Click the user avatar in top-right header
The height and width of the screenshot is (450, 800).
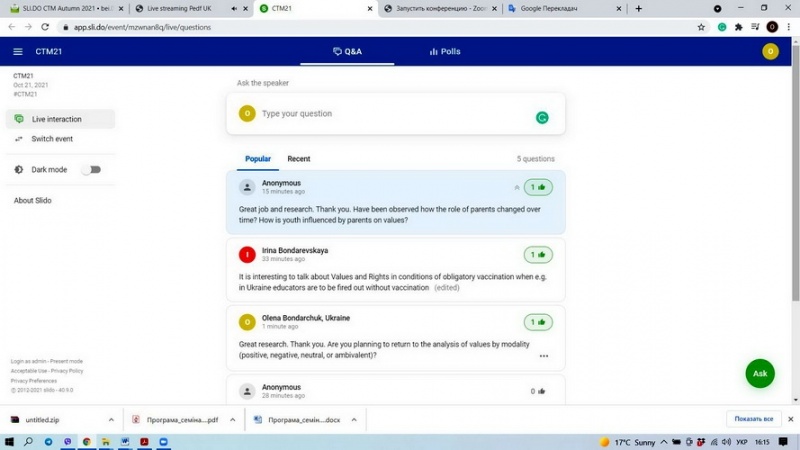pyautogui.click(x=770, y=52)
